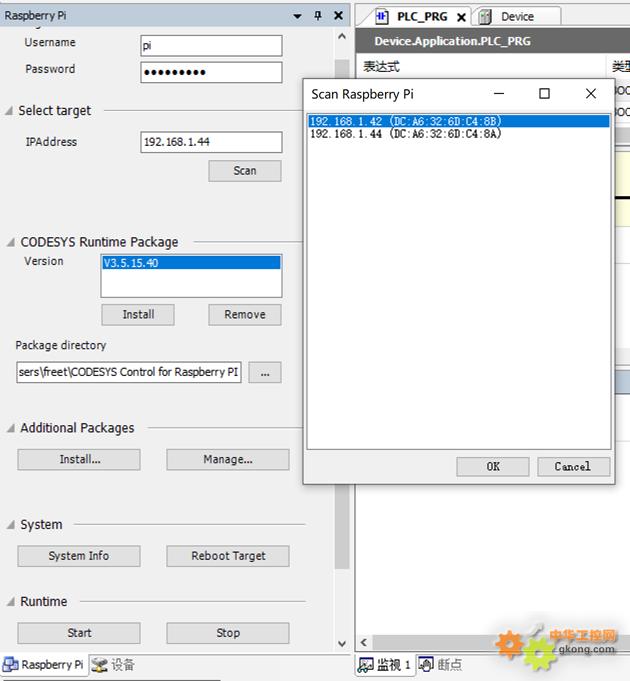The width and height of the screenshot is (630, 681).
Task: Click the Remove button
Action: point(245,314)
